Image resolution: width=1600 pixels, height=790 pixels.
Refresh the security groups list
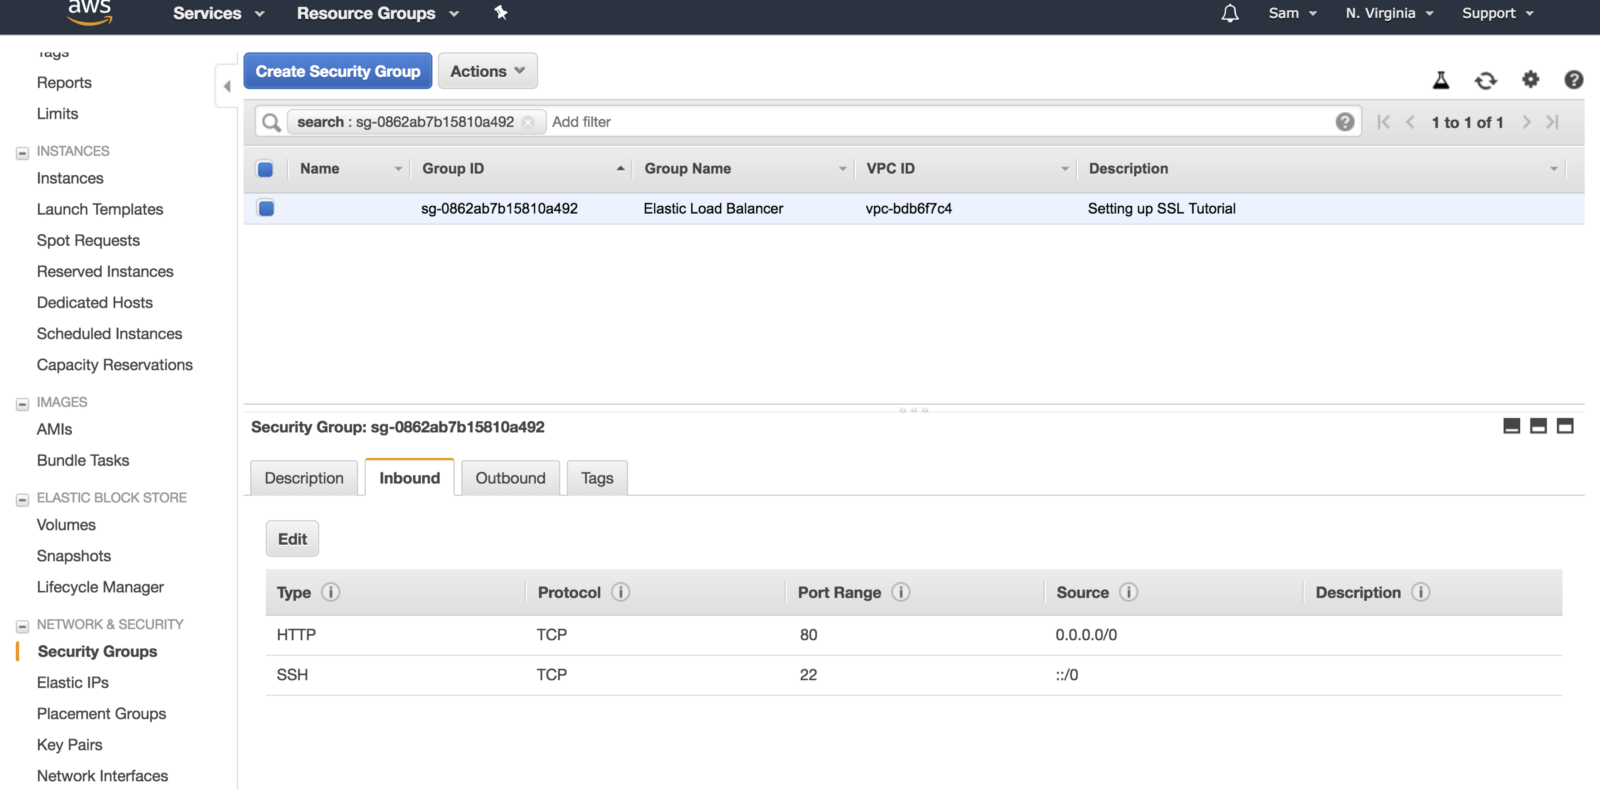coord(1486,80)
